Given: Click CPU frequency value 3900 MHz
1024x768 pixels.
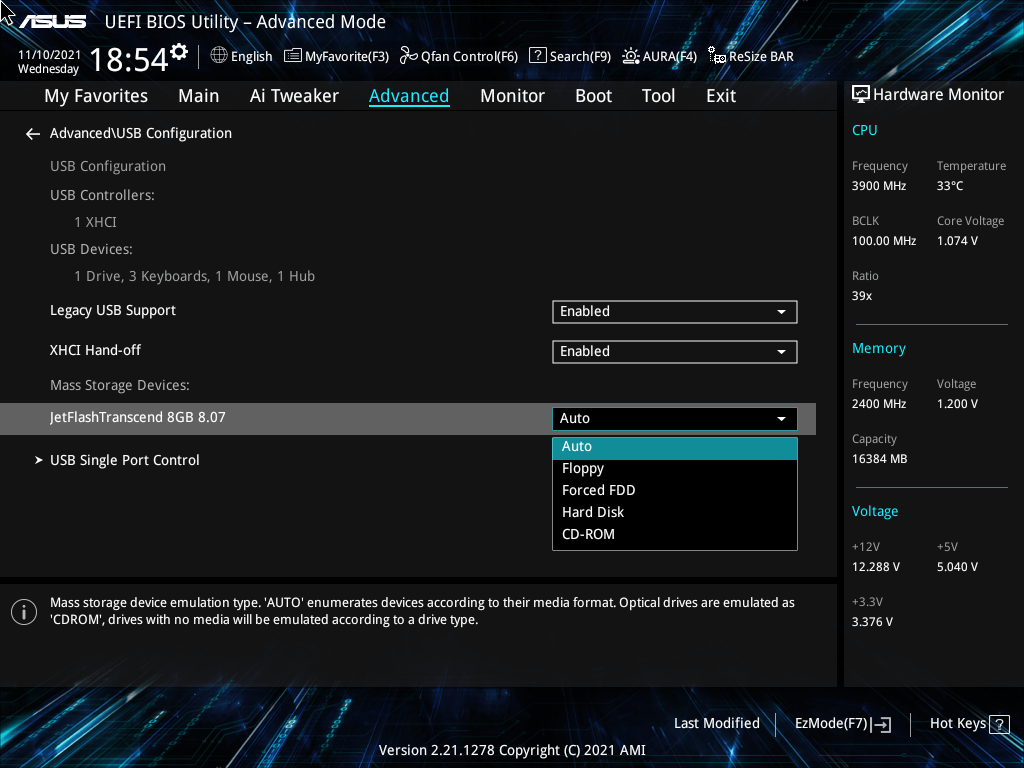Looking at the screenshot, I should 879,186.
